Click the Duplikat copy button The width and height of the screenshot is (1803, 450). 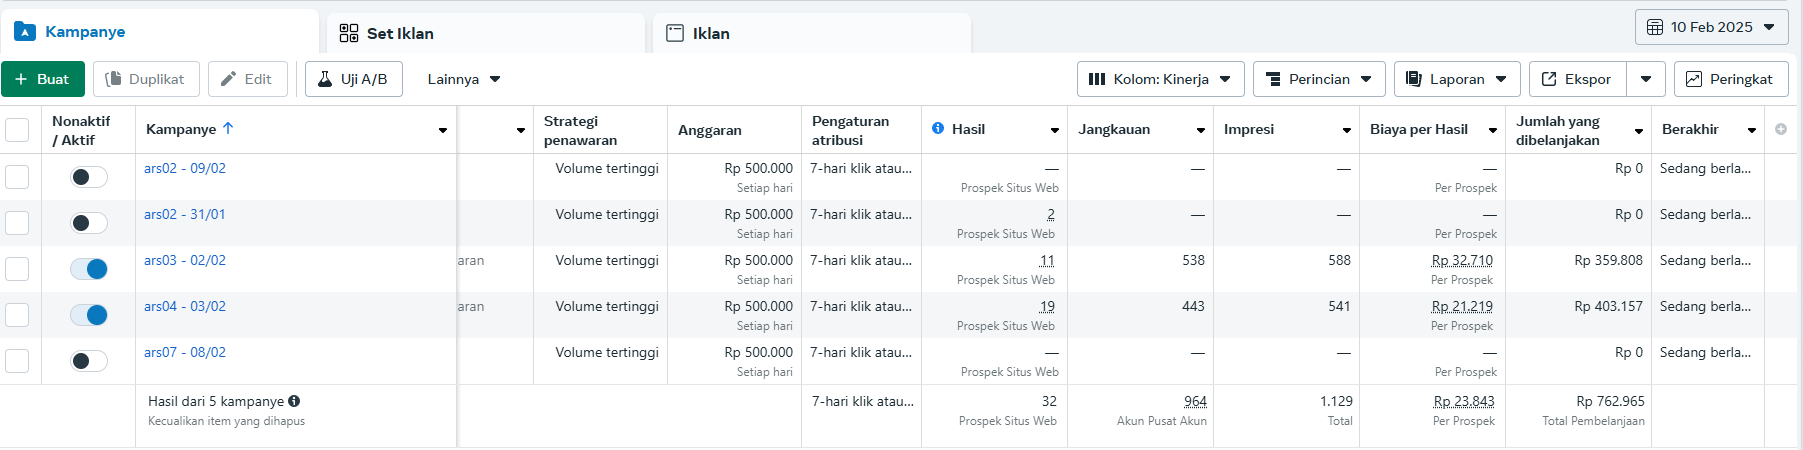click(x=146, y=79)
